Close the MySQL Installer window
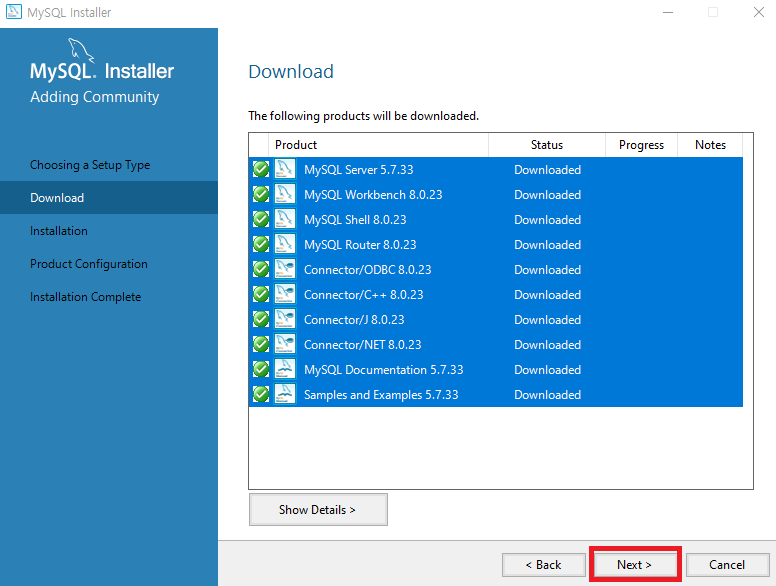This screenshot has height=586, width=776. click(x=759, y=12)
